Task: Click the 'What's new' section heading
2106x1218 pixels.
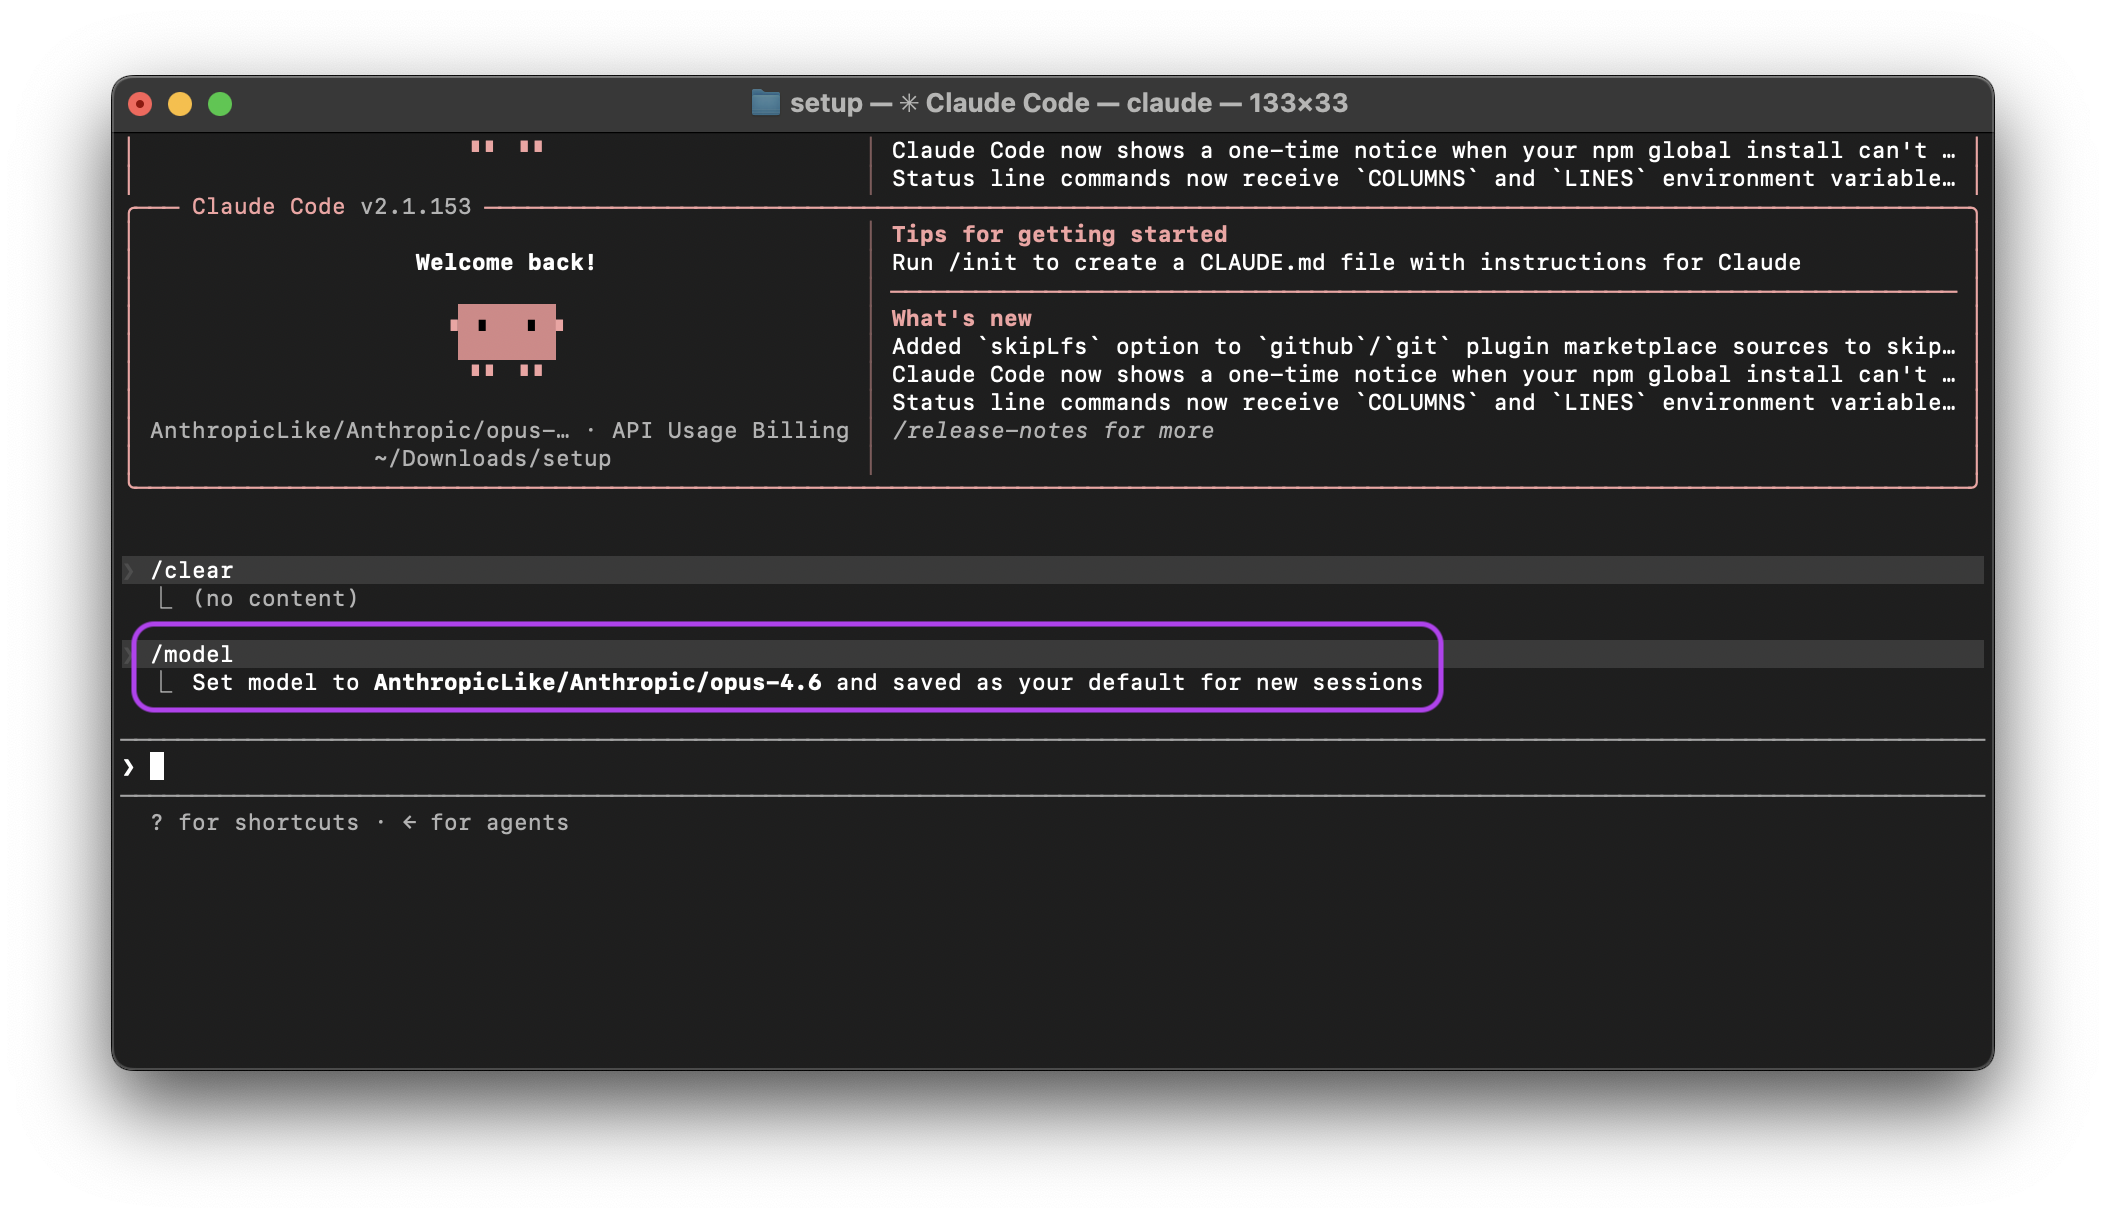Action: click(x=961, y=318)
